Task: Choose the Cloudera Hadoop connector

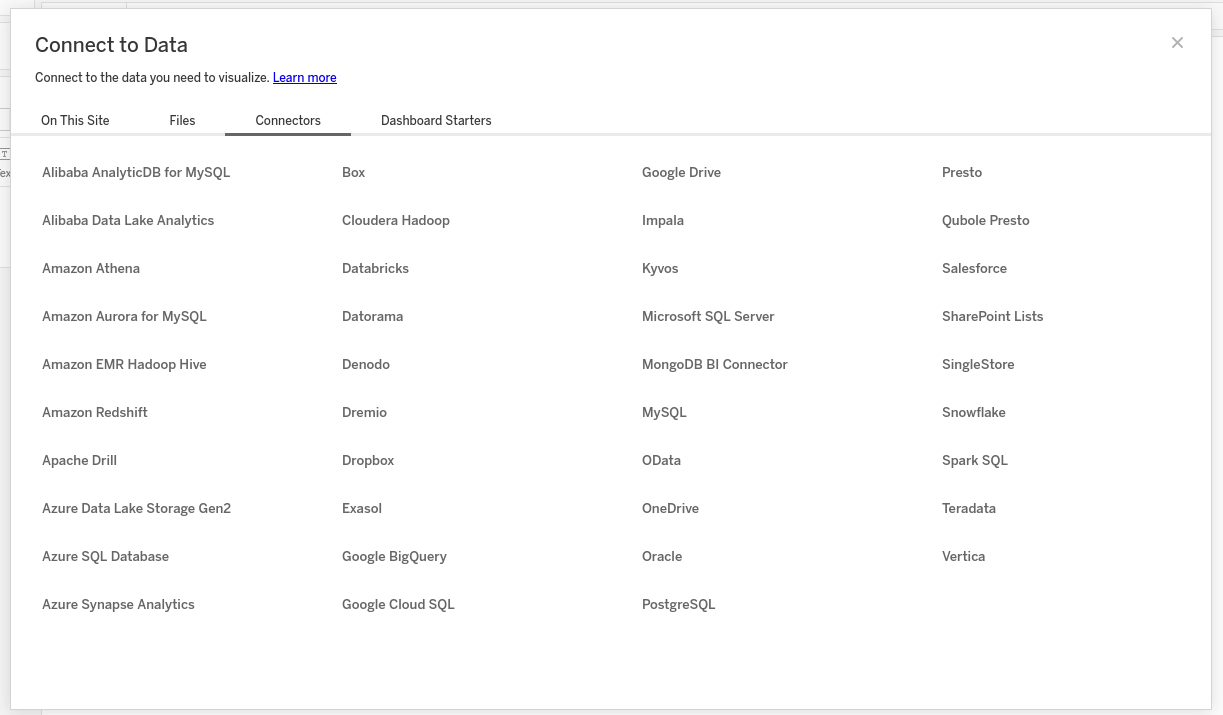Action: (396, 220)
